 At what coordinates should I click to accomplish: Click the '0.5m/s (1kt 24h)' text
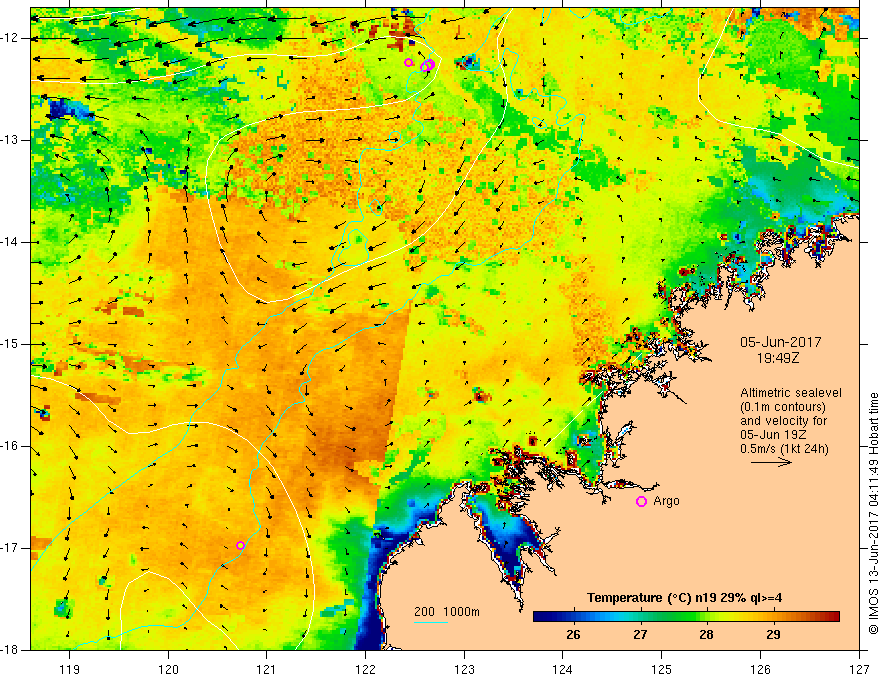click(x=784, y=449)
